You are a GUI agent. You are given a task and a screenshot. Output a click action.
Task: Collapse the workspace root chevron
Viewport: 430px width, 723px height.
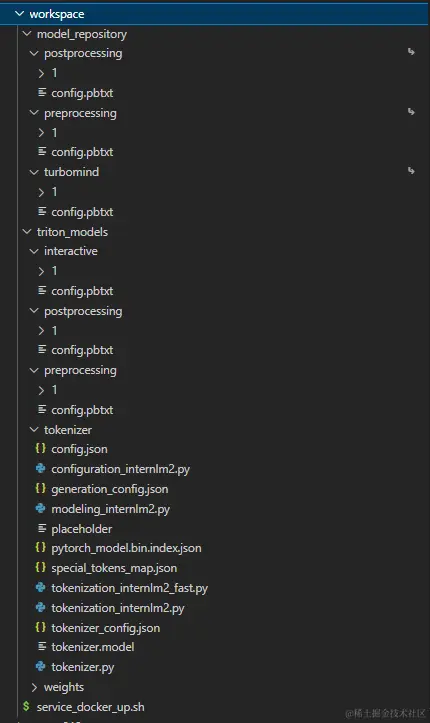(x=19, y=14)
